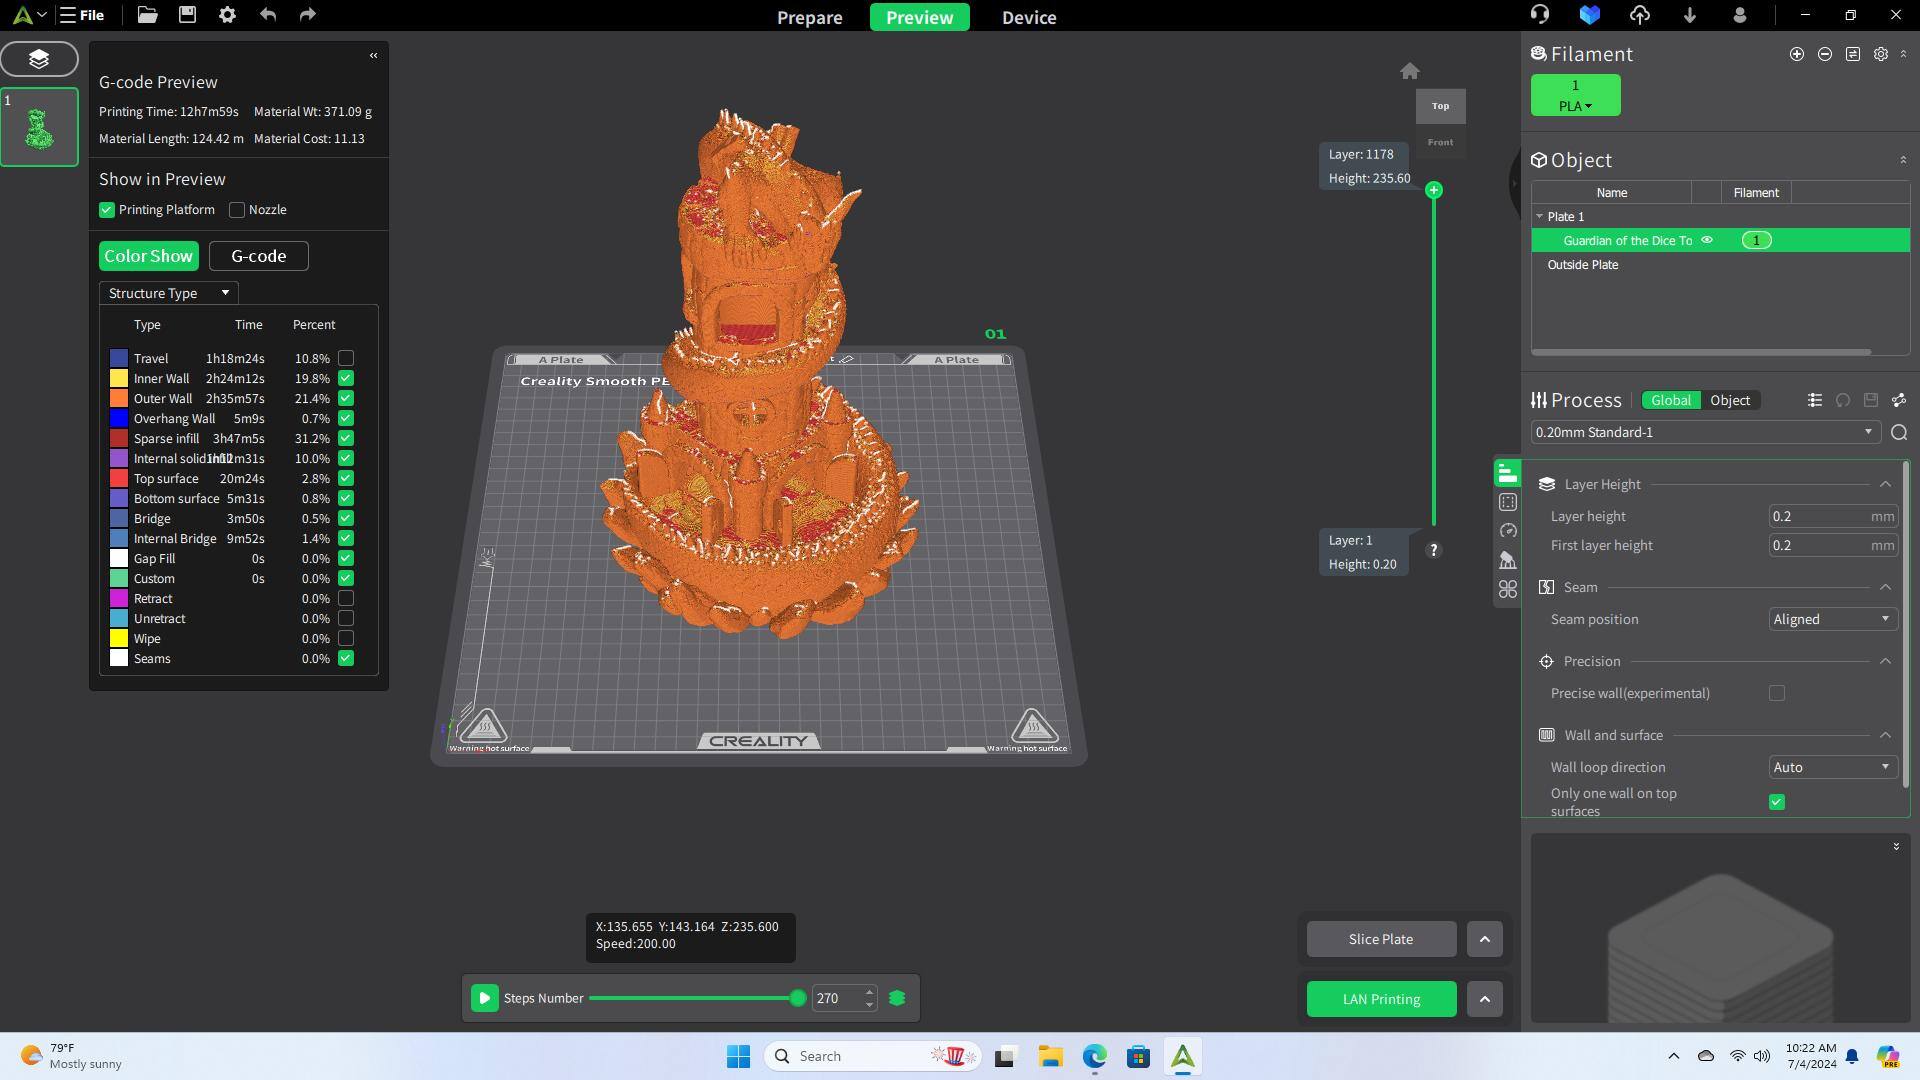Viewport: 1920px width, 1080px height.
Task: Toggle eye icon for Guardian object
Action: click(x=1707, y=240)
